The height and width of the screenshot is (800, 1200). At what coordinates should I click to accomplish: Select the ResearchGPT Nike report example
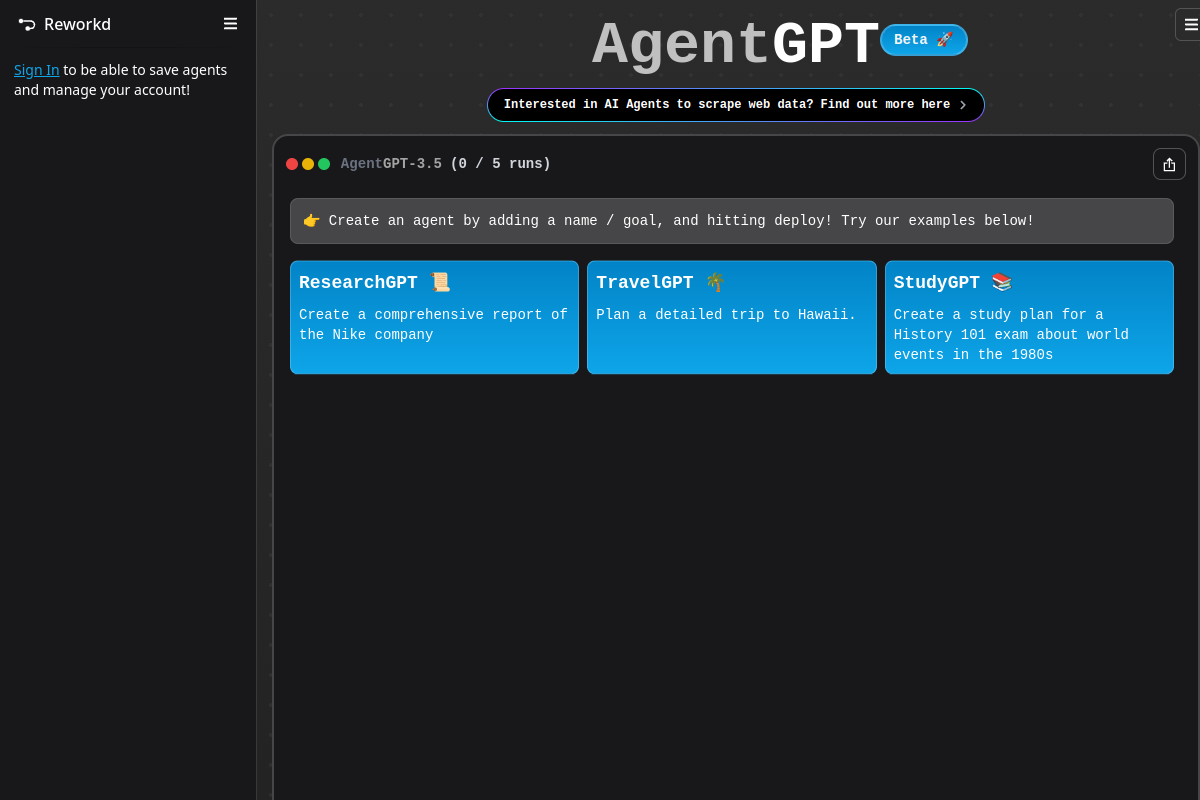tap(434, 317)
